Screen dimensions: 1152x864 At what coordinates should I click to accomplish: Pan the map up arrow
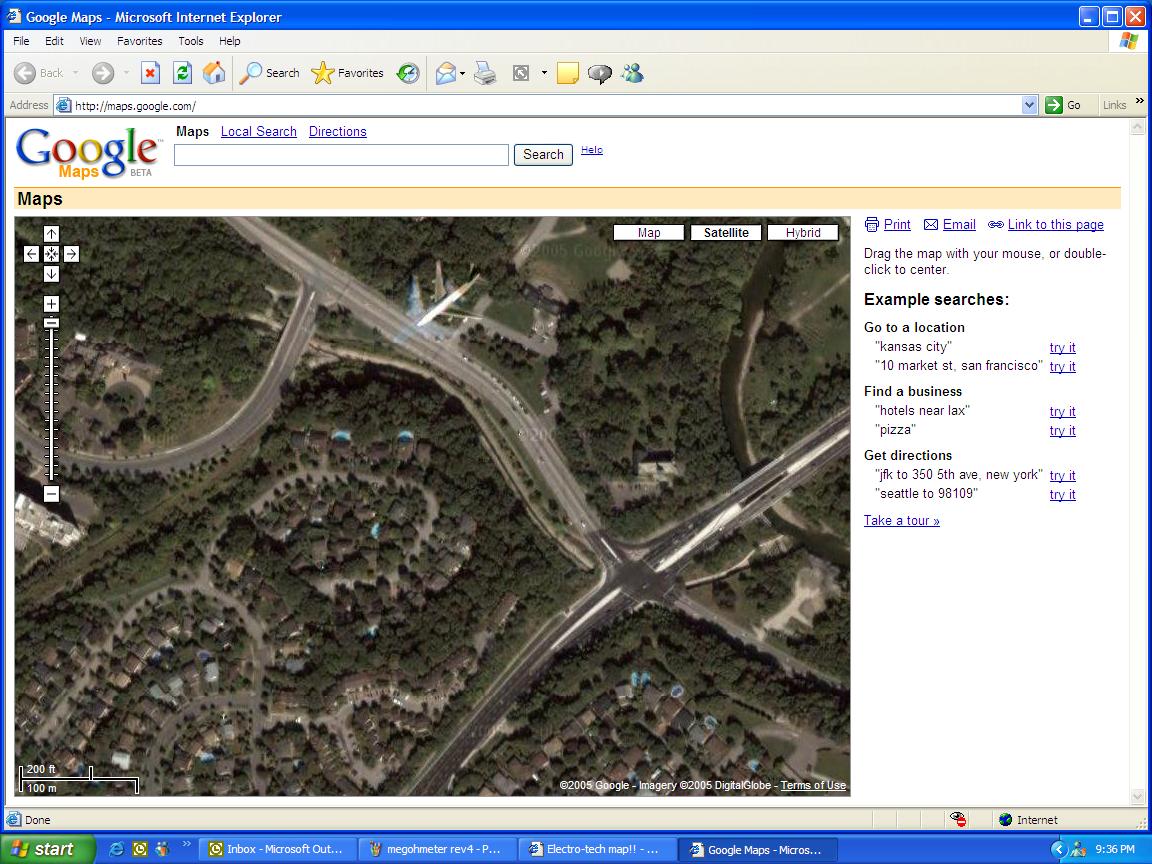(51, 234)
